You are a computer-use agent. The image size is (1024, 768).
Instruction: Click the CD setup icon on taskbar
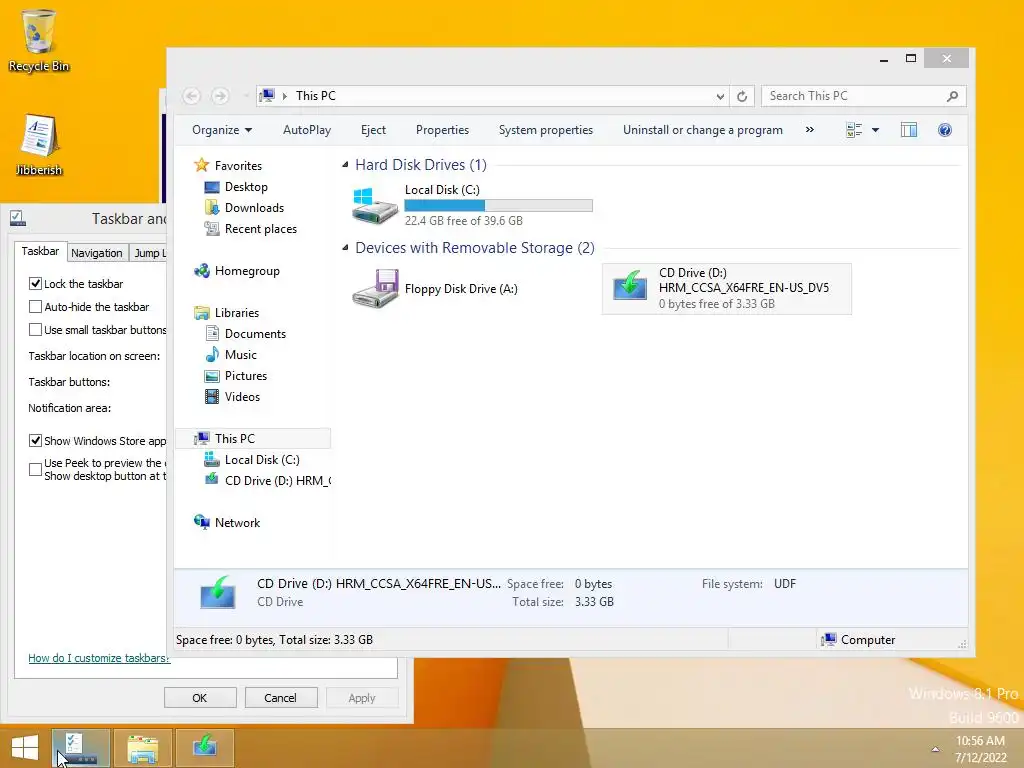pos(205,748)
